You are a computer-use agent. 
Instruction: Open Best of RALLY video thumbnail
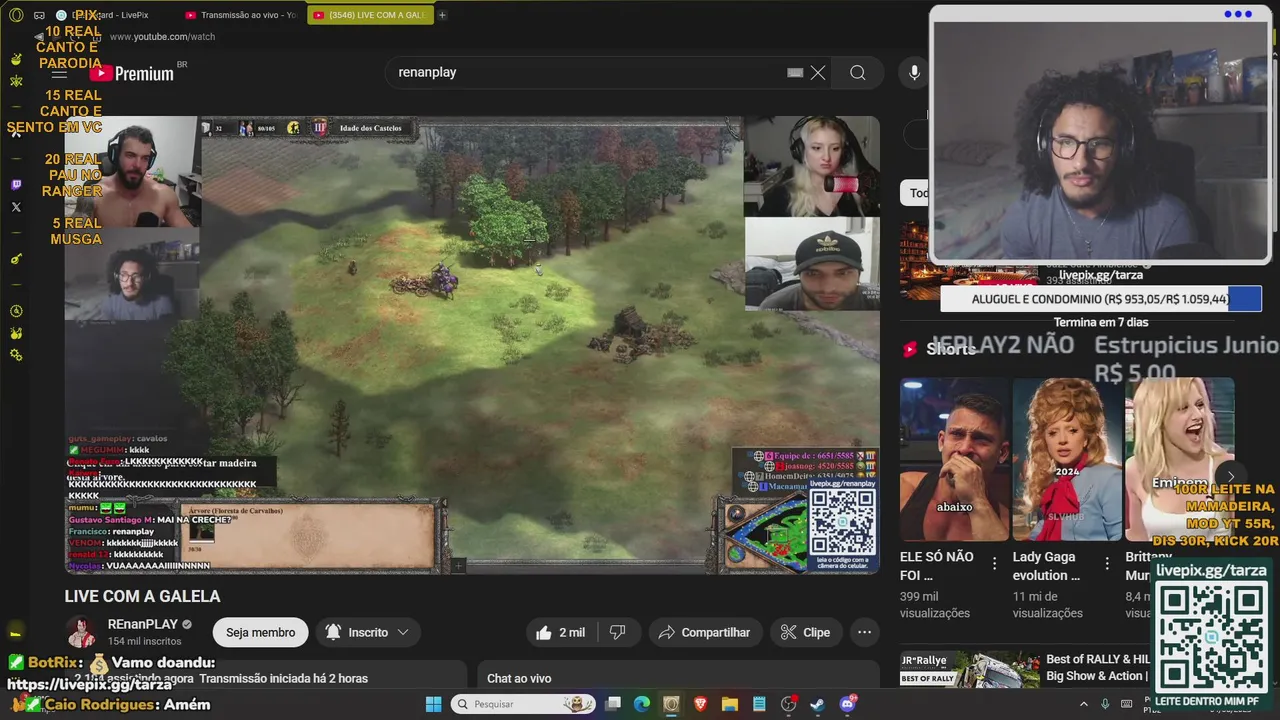[x=968, y=670]
